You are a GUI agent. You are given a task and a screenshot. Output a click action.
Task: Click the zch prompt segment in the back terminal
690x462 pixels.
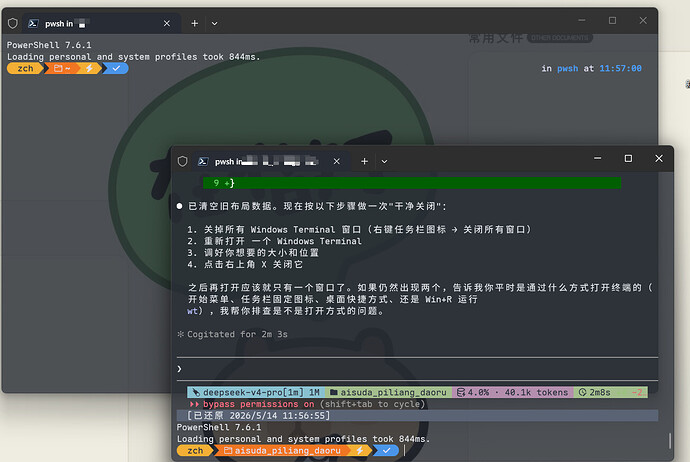point(25,69)
